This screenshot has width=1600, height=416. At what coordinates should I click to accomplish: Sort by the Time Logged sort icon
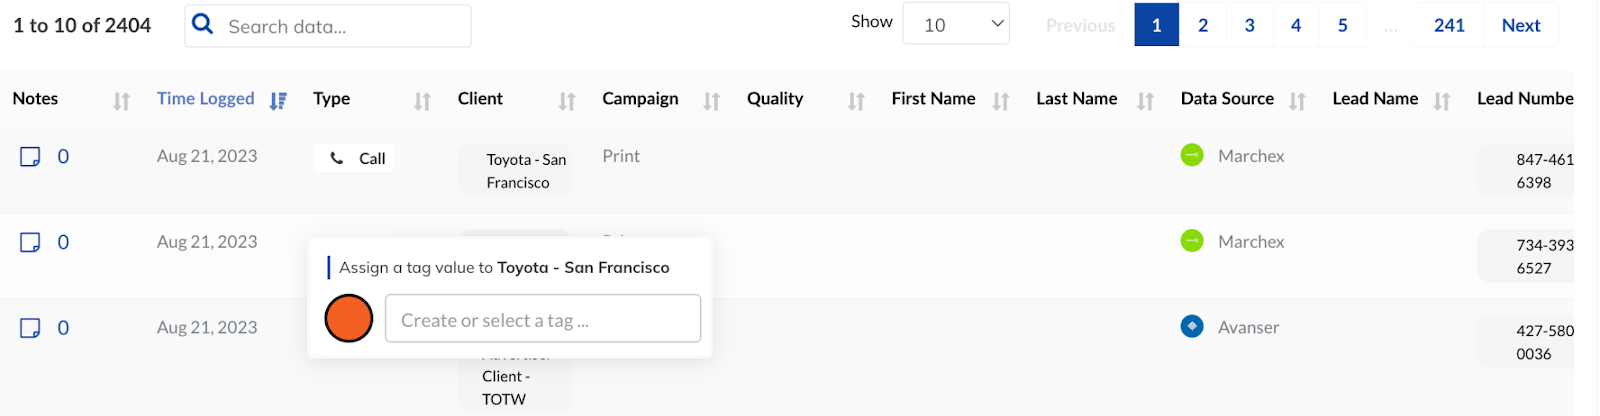[278, 100]
